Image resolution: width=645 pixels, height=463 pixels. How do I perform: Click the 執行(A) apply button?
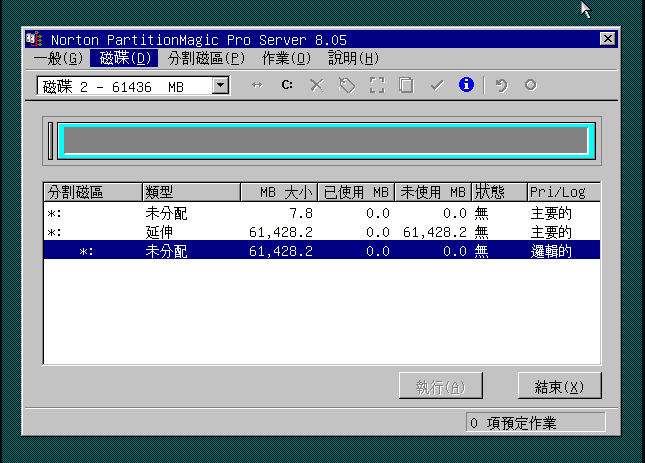(x=440, y=386)
